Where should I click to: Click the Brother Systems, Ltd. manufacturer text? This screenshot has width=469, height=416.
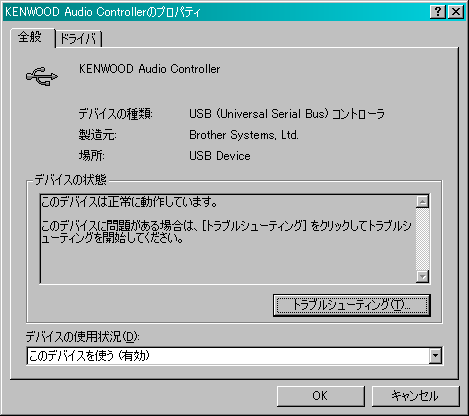pos(244,135)
